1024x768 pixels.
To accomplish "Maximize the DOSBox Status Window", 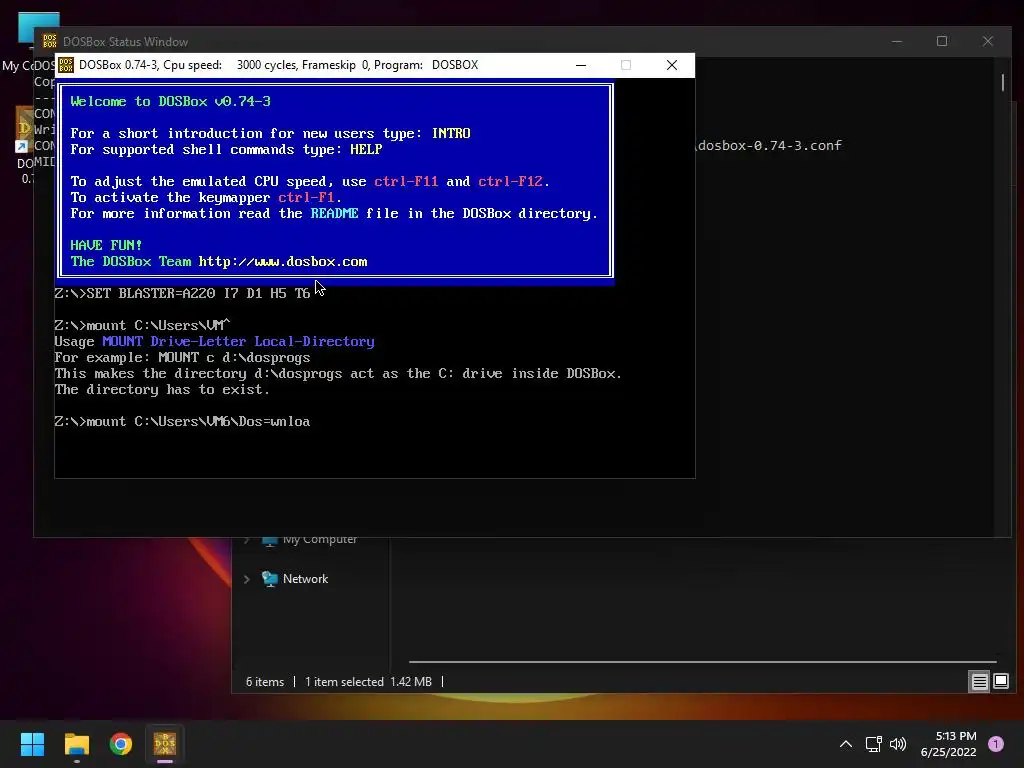I will pyautogui.click(x=942, y=41).
